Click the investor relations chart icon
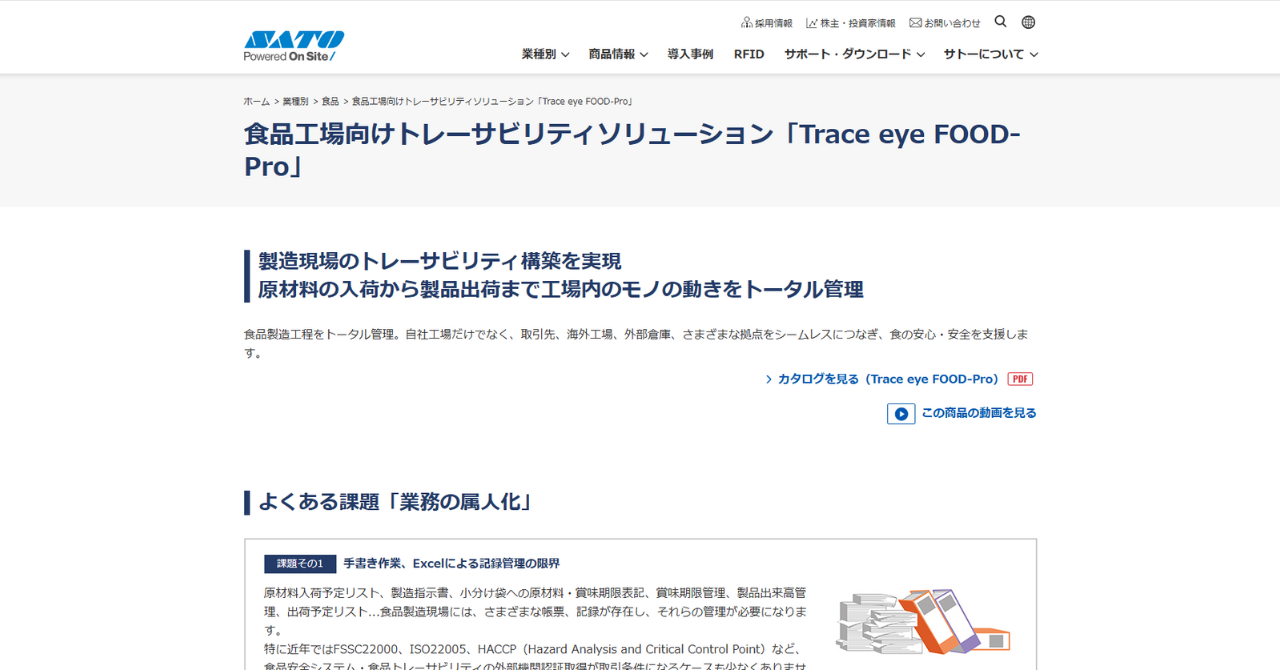This screenshot has height=670, width=1280. coord(812,22)
